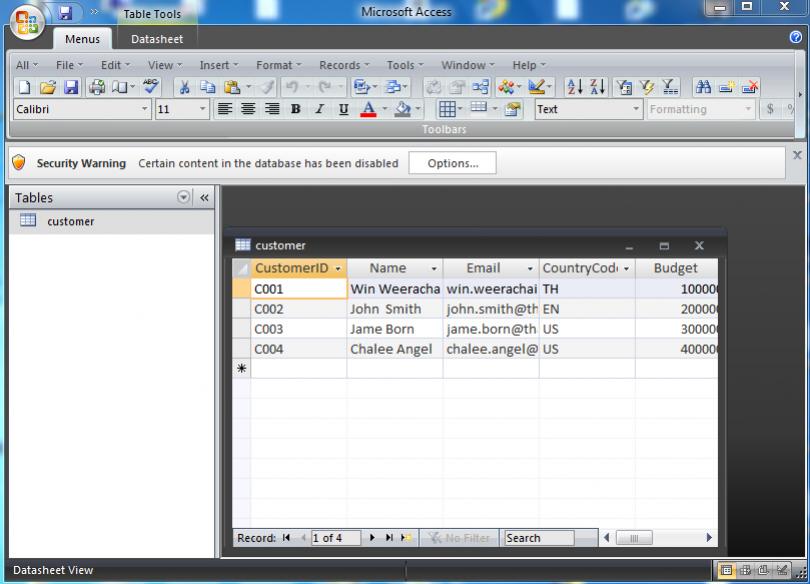810x584 pixels.
Task: Open the Office button
Action: click(x=27, y=22)
